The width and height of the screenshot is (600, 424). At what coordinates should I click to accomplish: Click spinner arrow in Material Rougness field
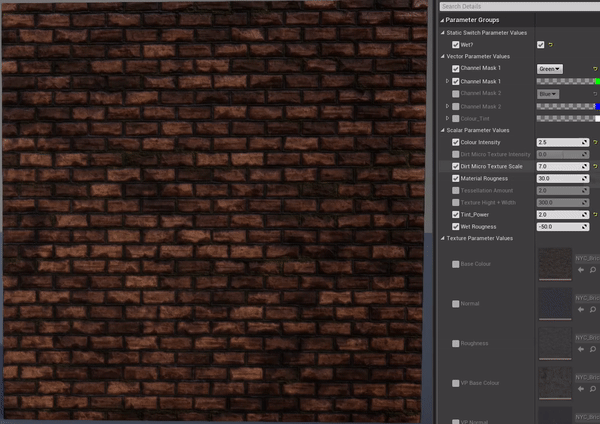pyautogui.click(x=584, y=179)
